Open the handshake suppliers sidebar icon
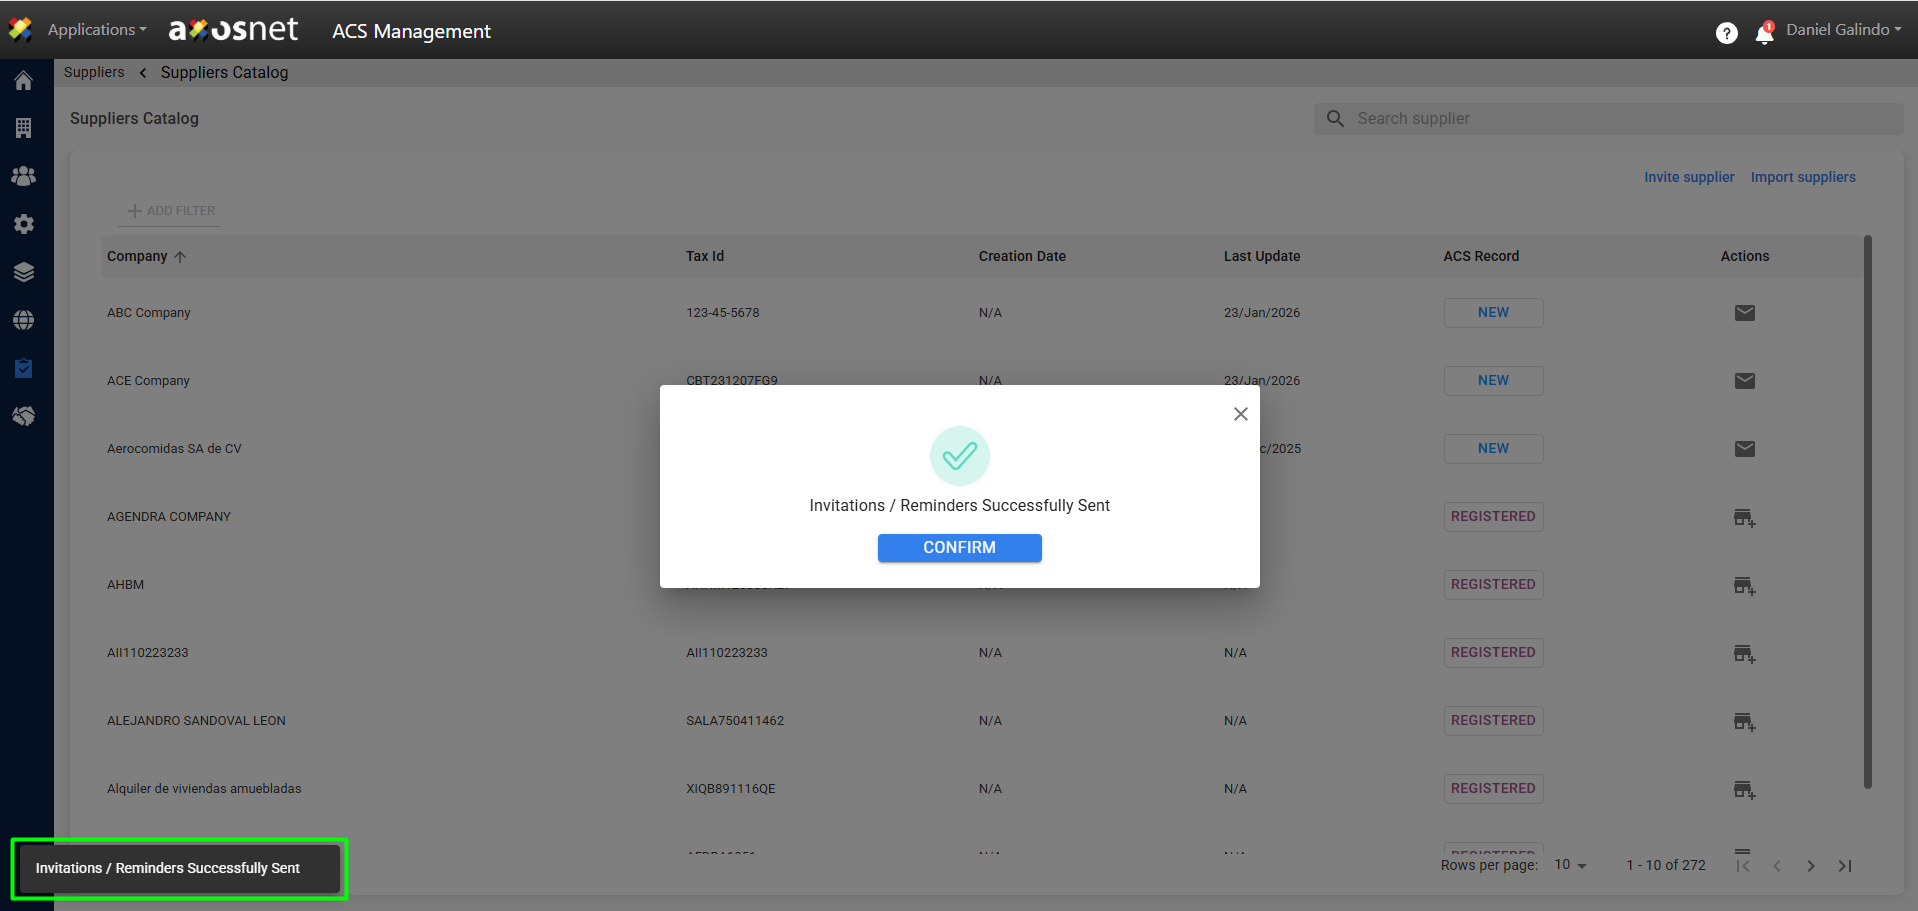 click(x=24, y=416)
